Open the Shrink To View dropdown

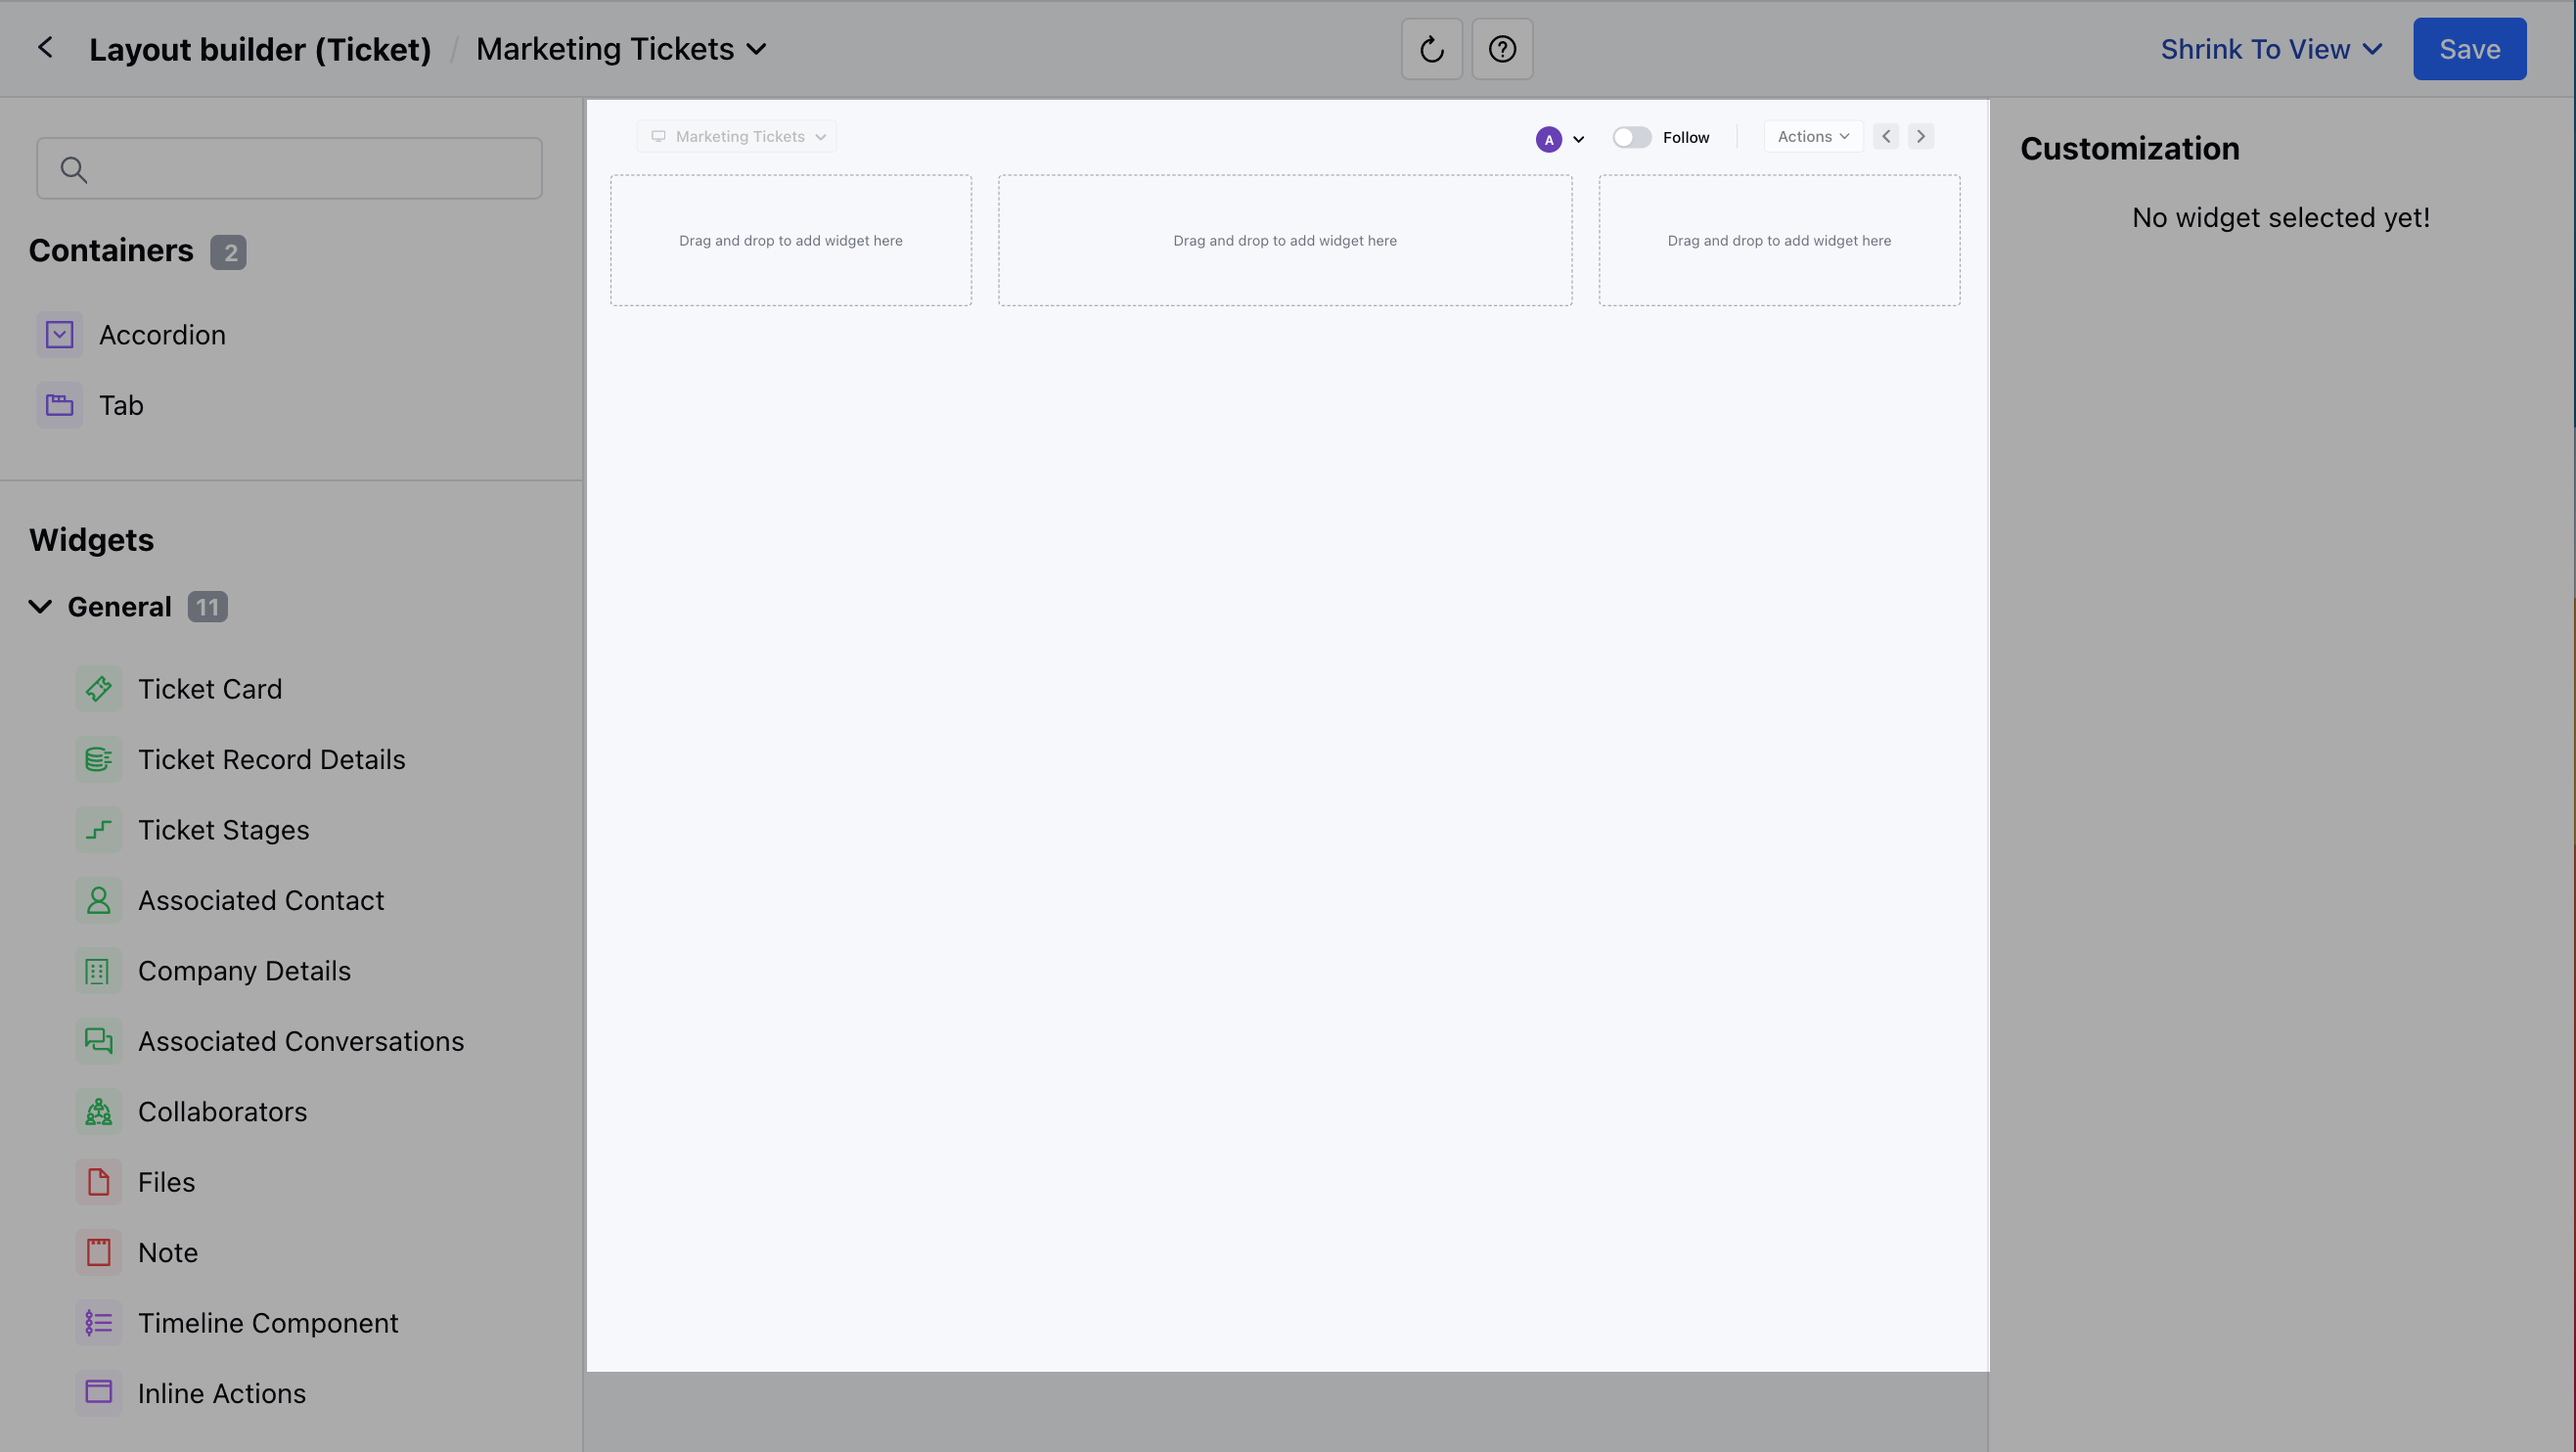[x=2270, y=48]
